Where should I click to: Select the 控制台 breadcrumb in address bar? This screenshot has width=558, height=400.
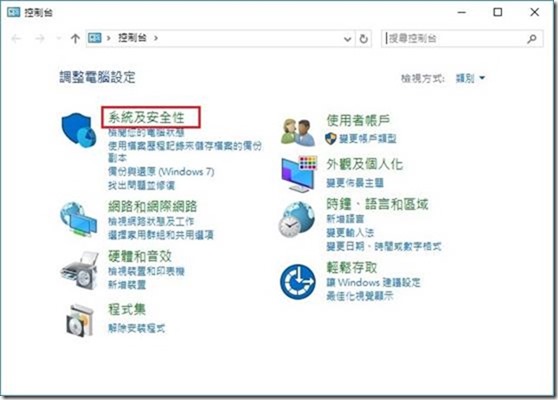[132, 38]
